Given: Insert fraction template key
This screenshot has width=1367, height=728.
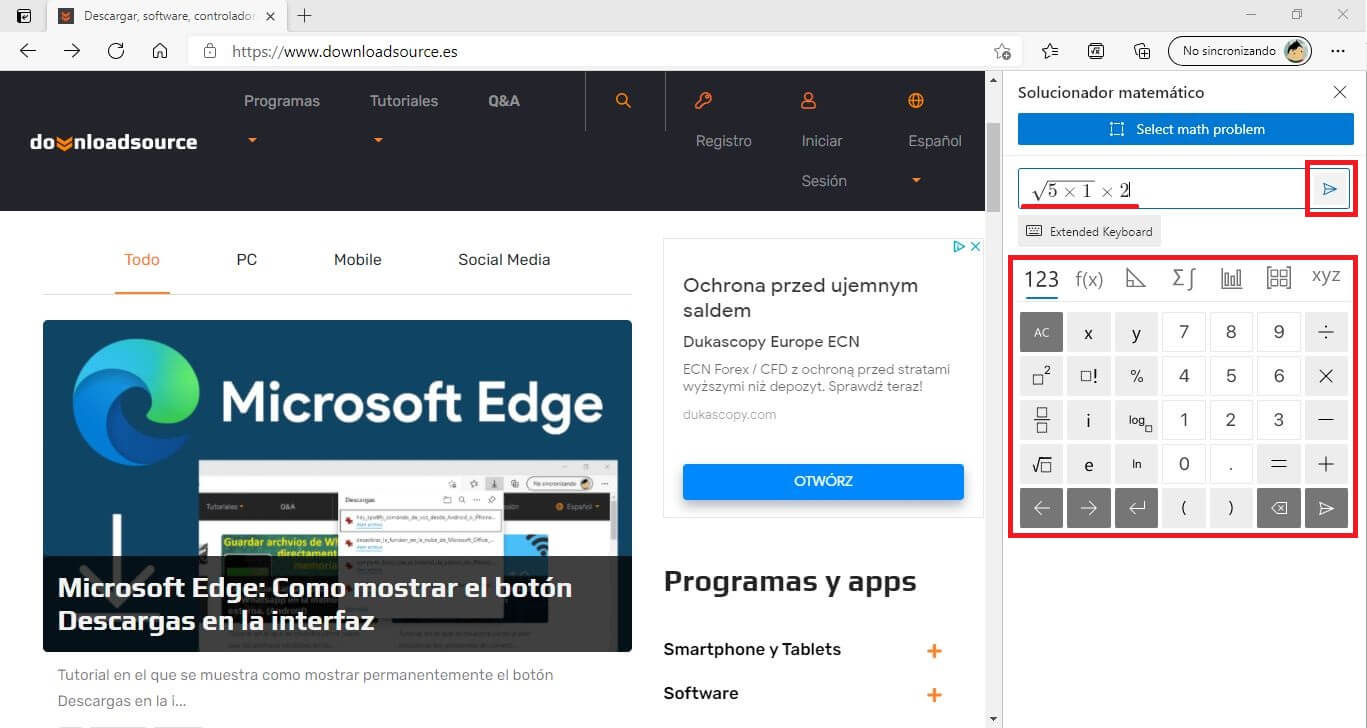Looking at the screenshot, I should tap(1041, 421).
